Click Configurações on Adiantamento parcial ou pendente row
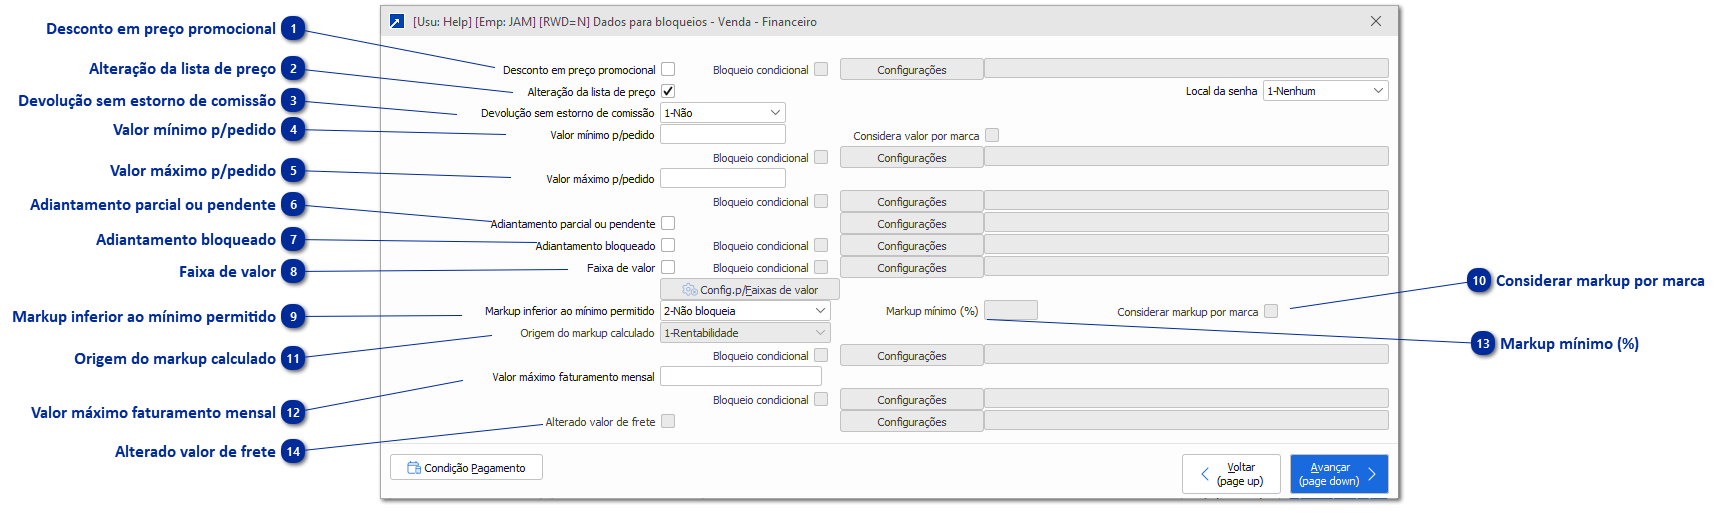This screenshot has width=1721, height=515. coord(912,223)
